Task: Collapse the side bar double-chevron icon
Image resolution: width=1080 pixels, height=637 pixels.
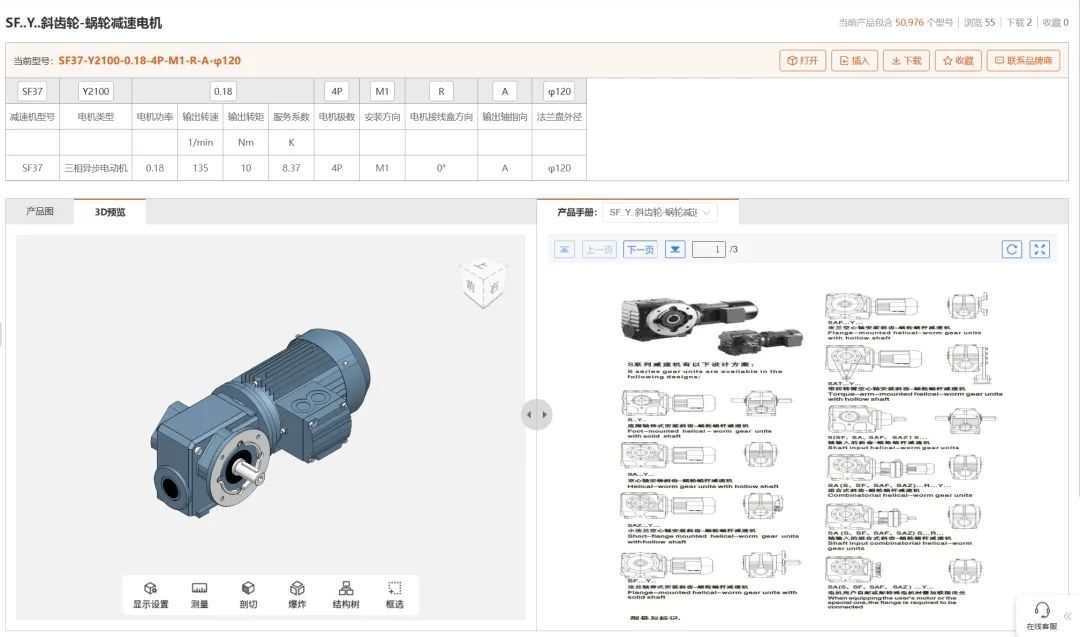Action: [x=1068, y=616]
